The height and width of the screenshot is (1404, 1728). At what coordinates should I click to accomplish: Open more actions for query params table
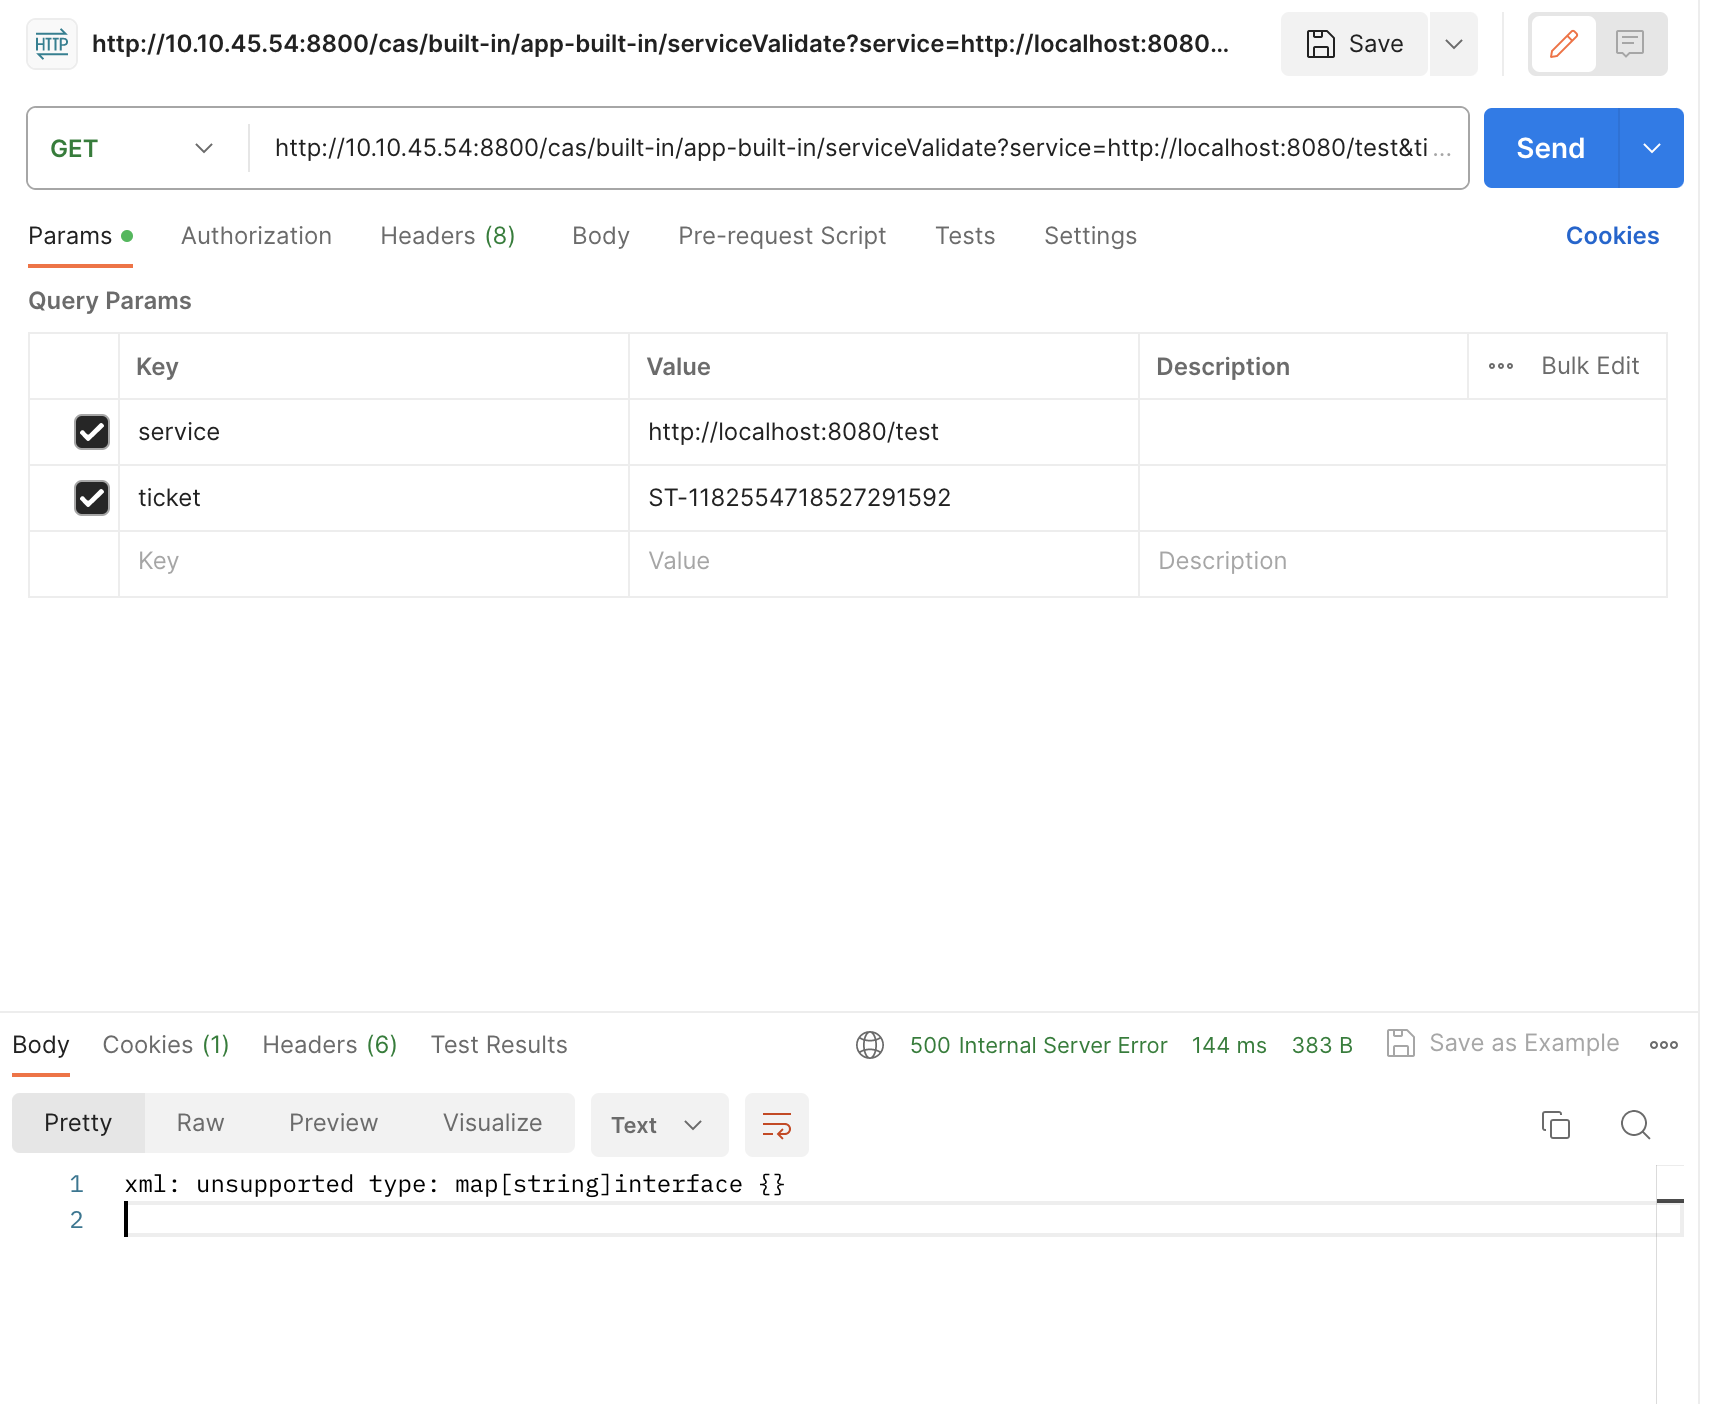(x=1500, y=366)
